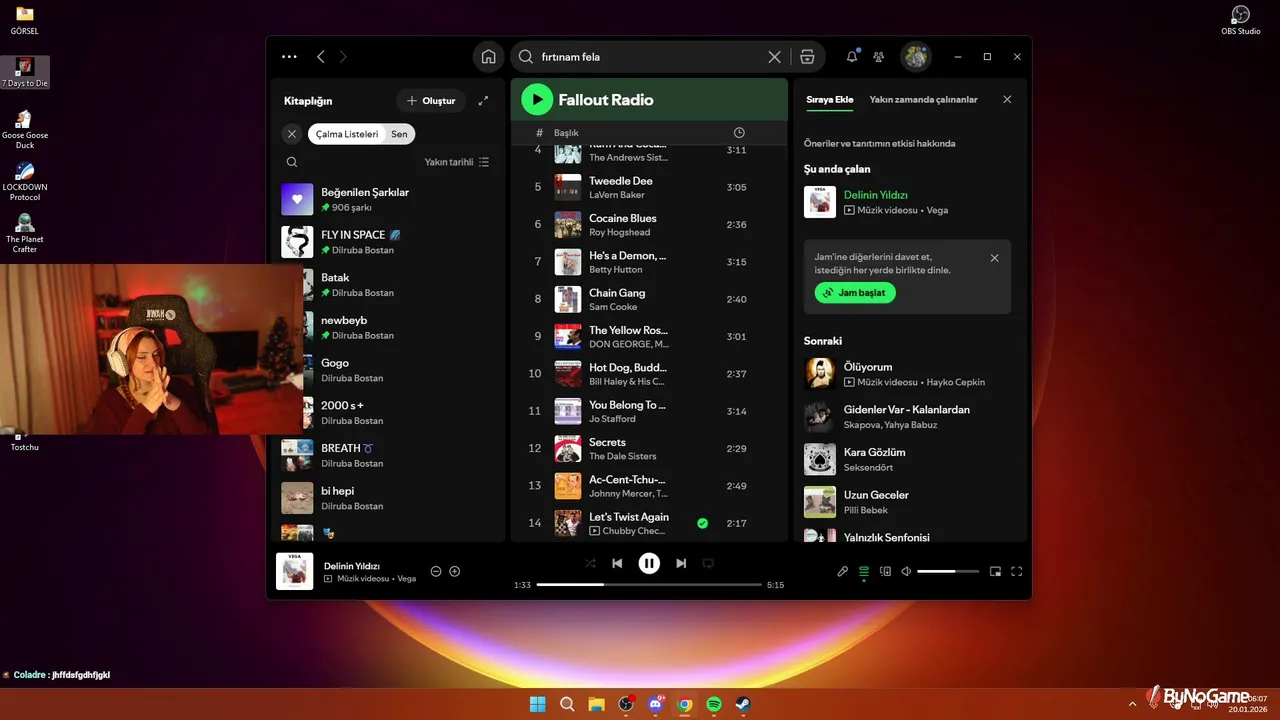Toggle shuffle playback
1280x720 pixels.
(x=590, y=563)
